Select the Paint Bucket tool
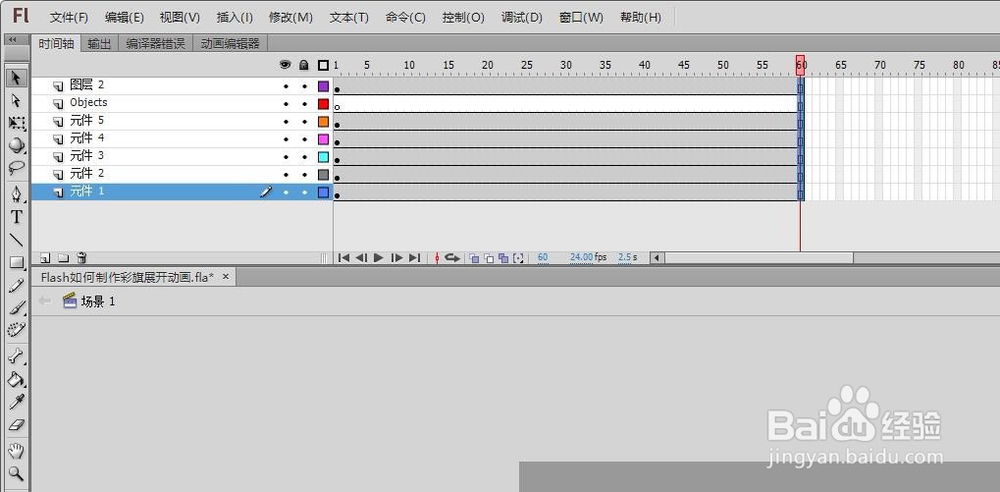The image size is (1000, 492). [x=16, y=379]
